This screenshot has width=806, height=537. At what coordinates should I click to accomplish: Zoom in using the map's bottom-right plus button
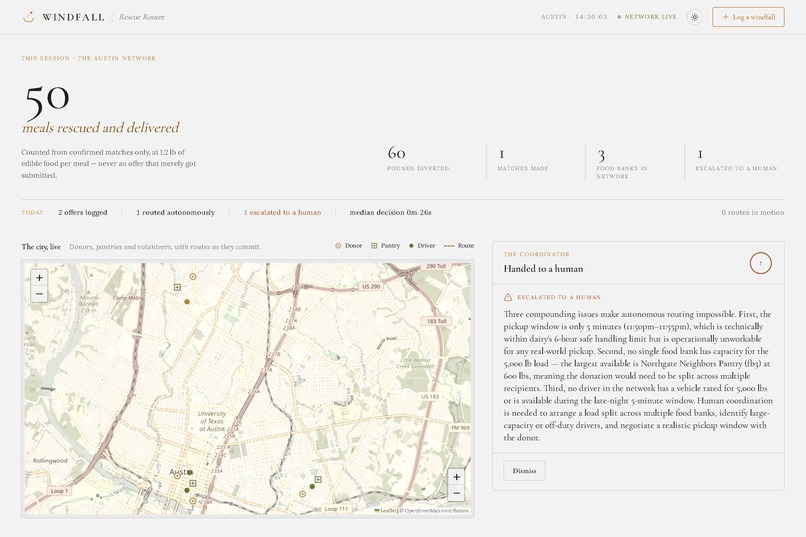(456, 477)
